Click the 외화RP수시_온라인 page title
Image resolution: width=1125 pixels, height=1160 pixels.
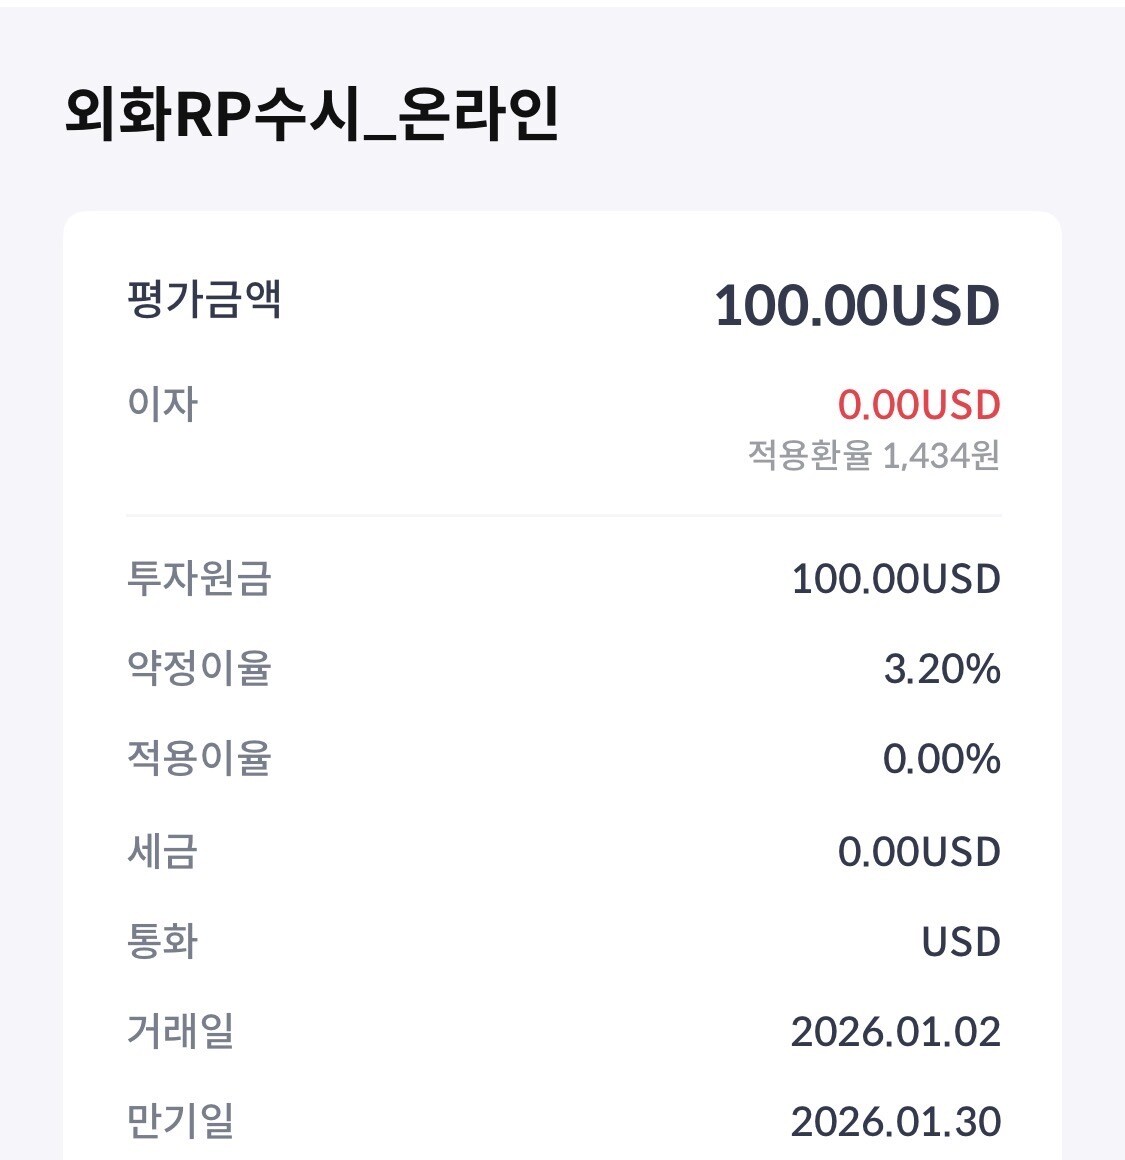[311, 114]
